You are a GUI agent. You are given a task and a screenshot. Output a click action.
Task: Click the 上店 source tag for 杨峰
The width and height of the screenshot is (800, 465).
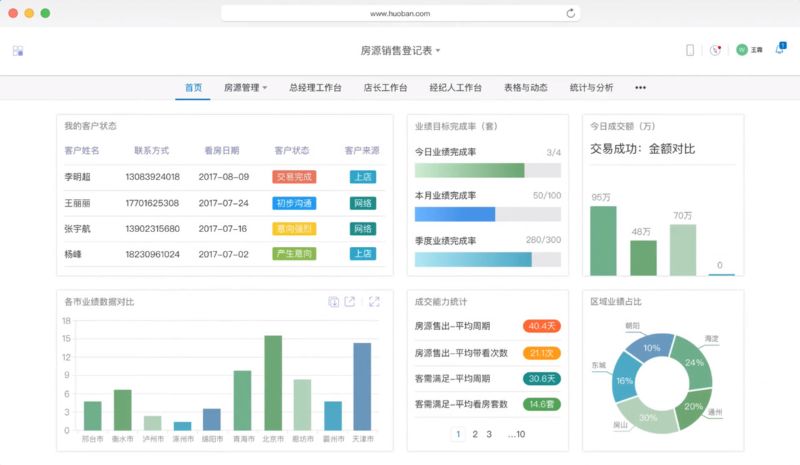tap(363, 254)
